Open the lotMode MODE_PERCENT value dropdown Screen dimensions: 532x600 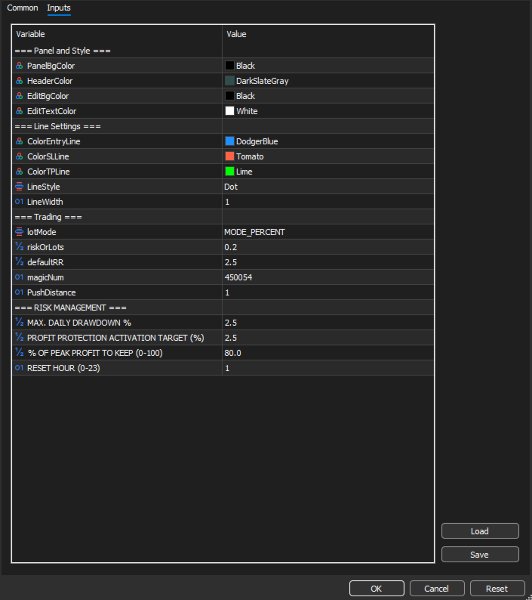tap(328, 232)
